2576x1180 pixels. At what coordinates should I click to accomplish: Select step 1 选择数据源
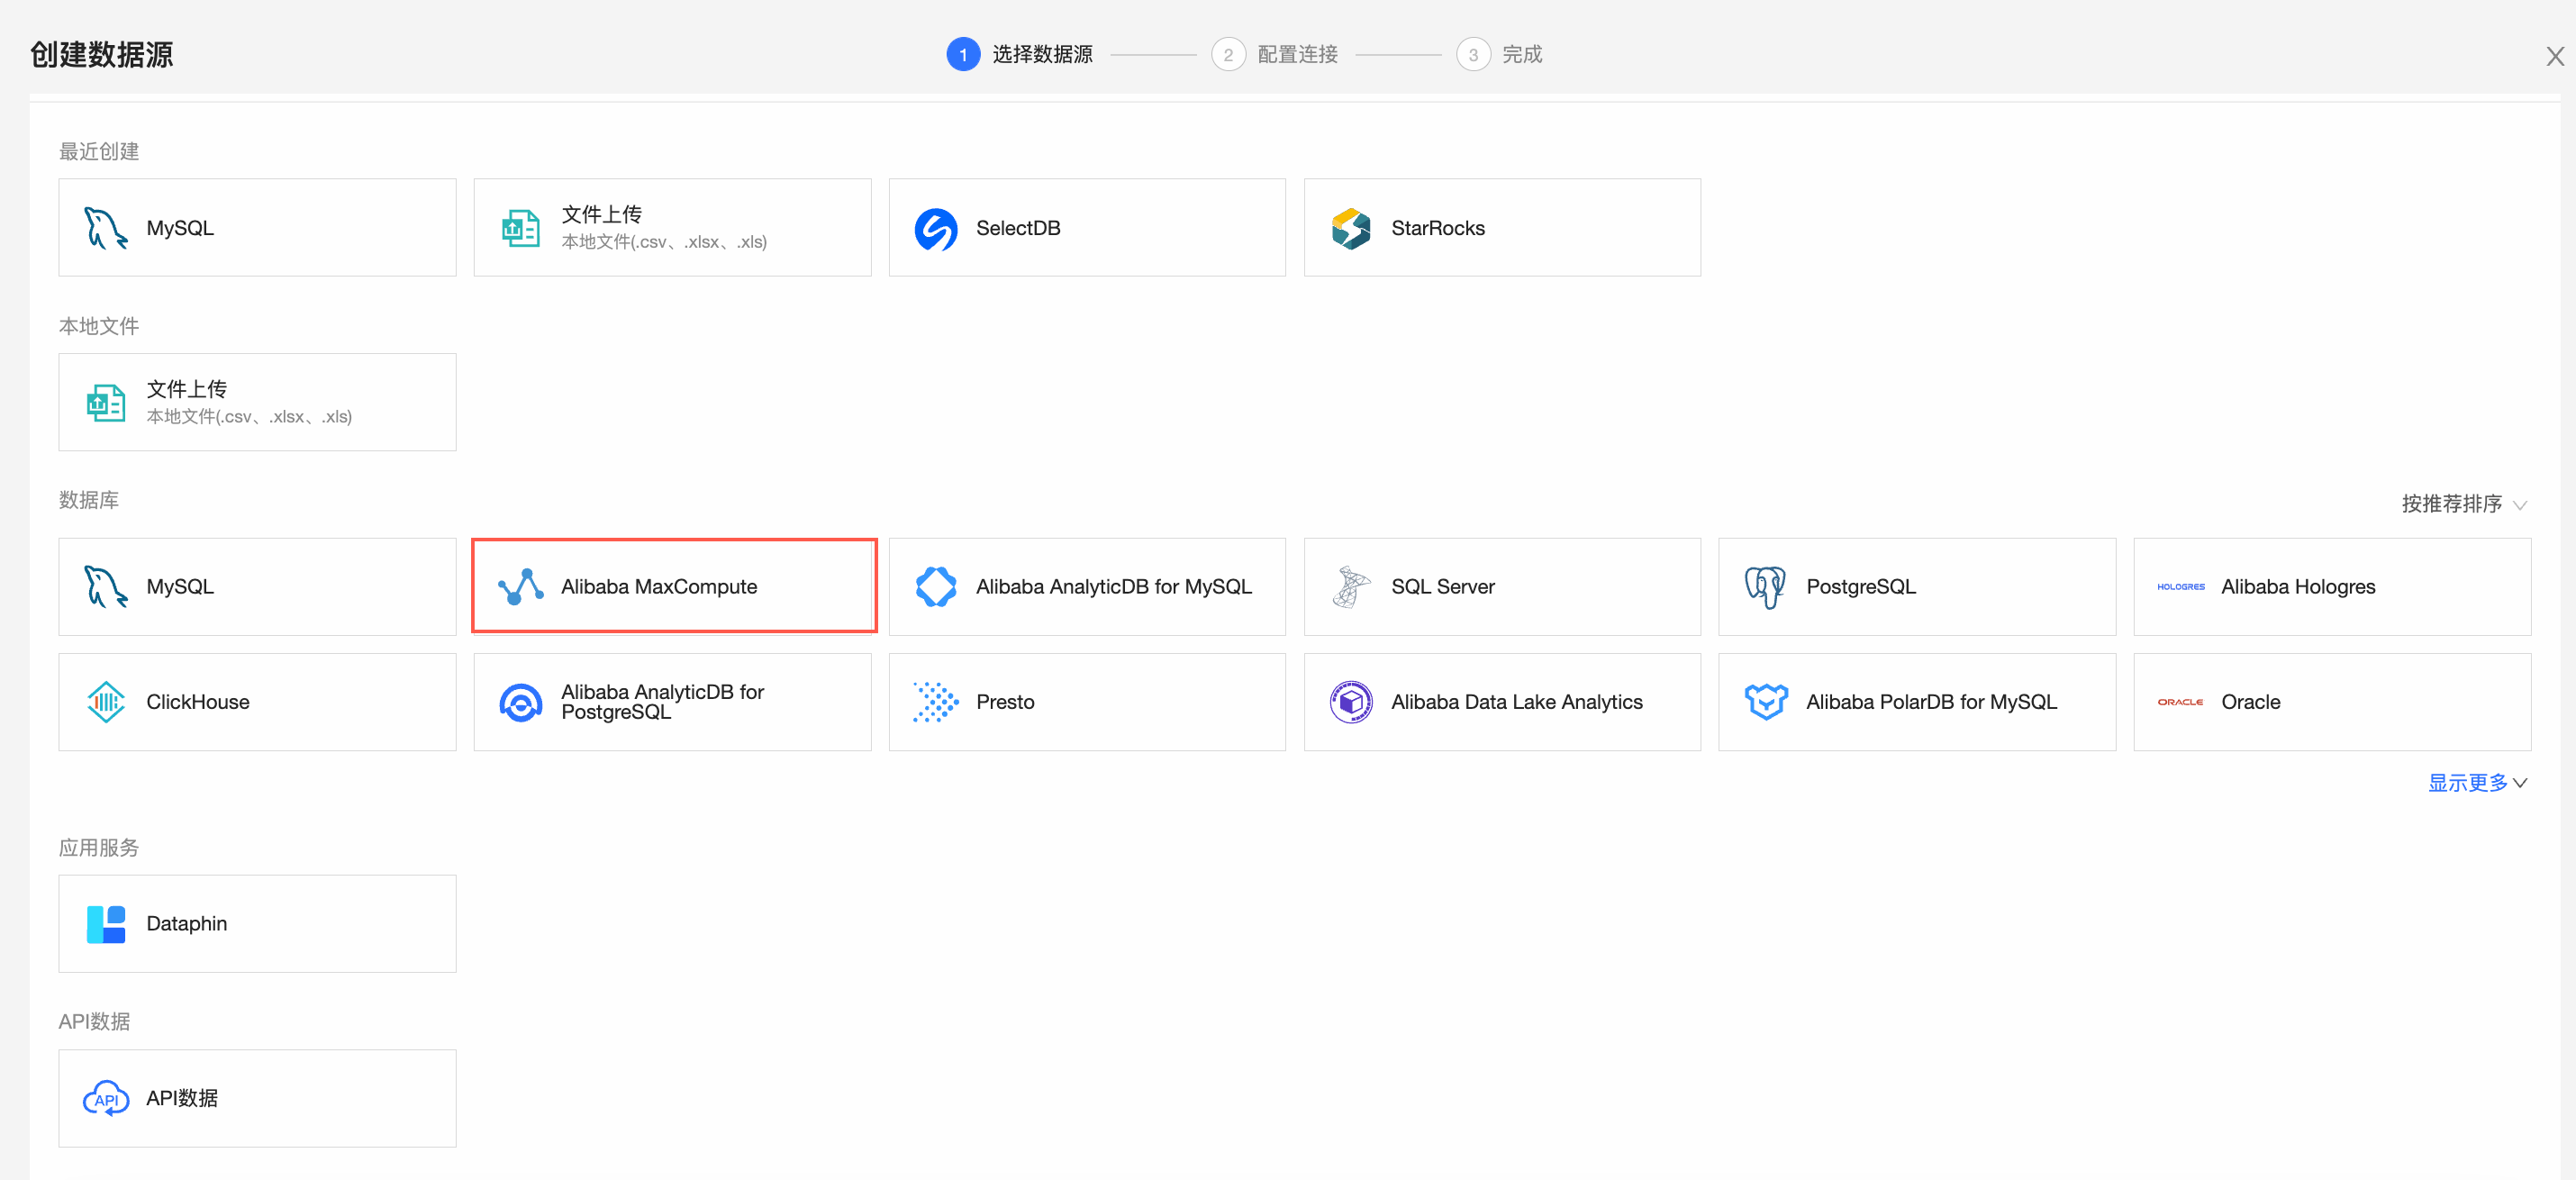pyautogui.click(x=1019, y=54)
